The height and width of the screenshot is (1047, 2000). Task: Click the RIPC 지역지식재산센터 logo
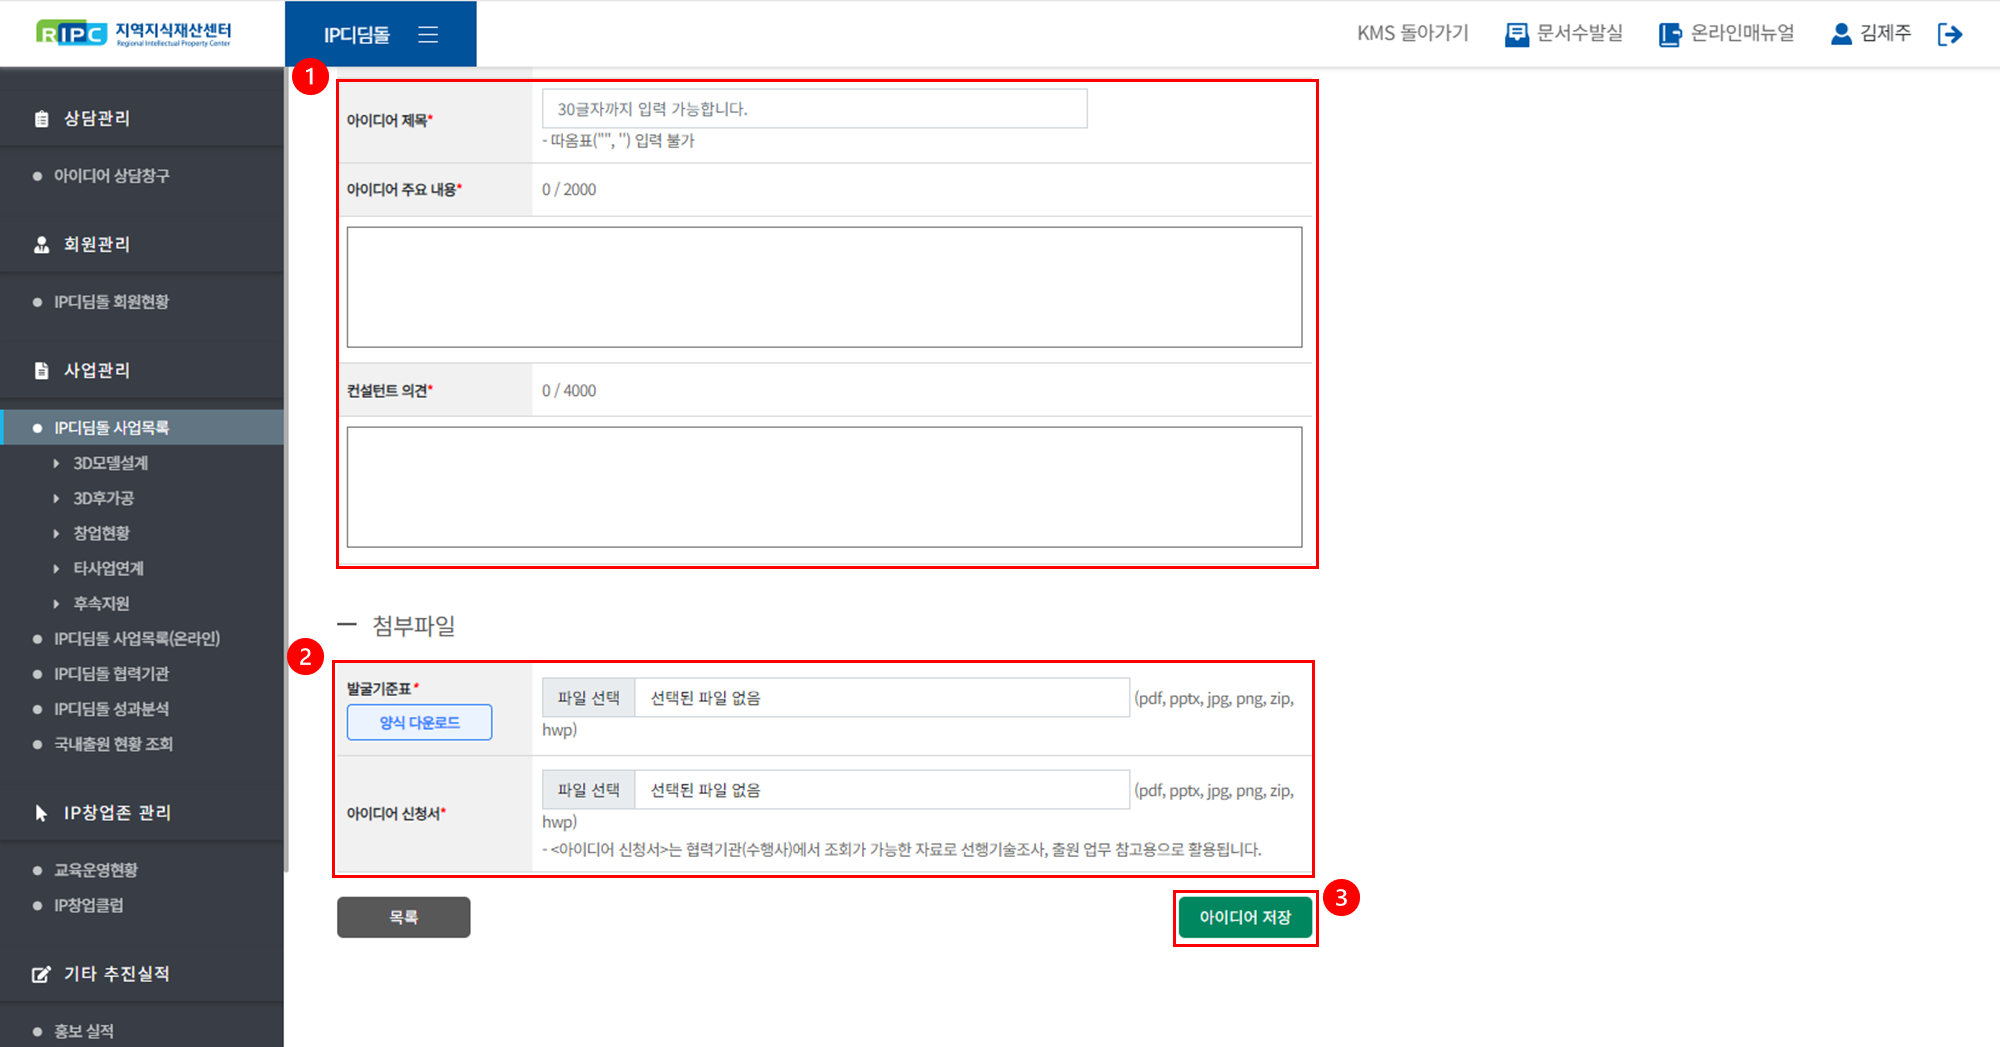pyautogui.click(x=133, y=34)
